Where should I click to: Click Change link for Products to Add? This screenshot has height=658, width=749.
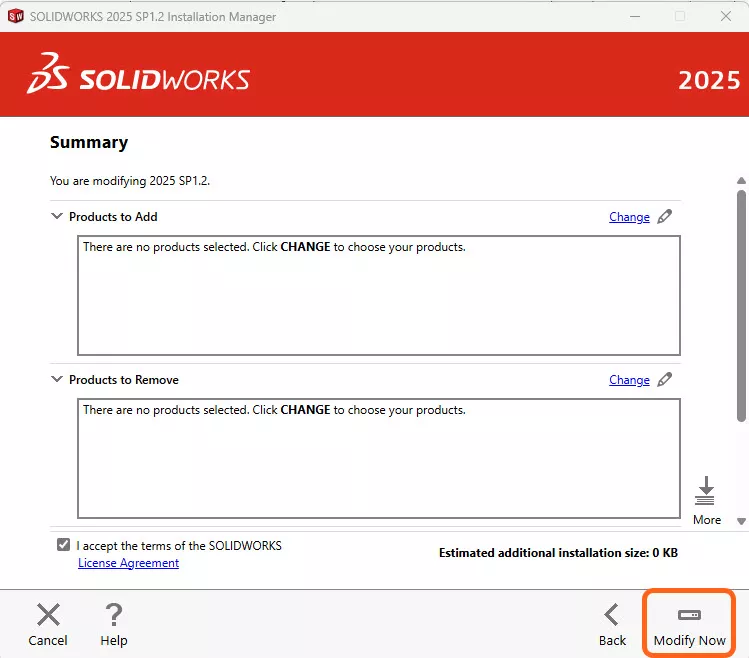click(629, 217)
